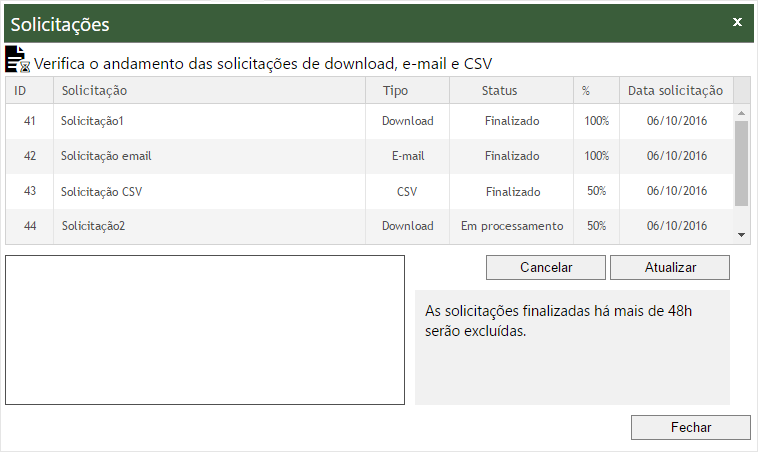Click the table's vertical scrollbar thumb
758x452 pixels.
pos(741,164)
